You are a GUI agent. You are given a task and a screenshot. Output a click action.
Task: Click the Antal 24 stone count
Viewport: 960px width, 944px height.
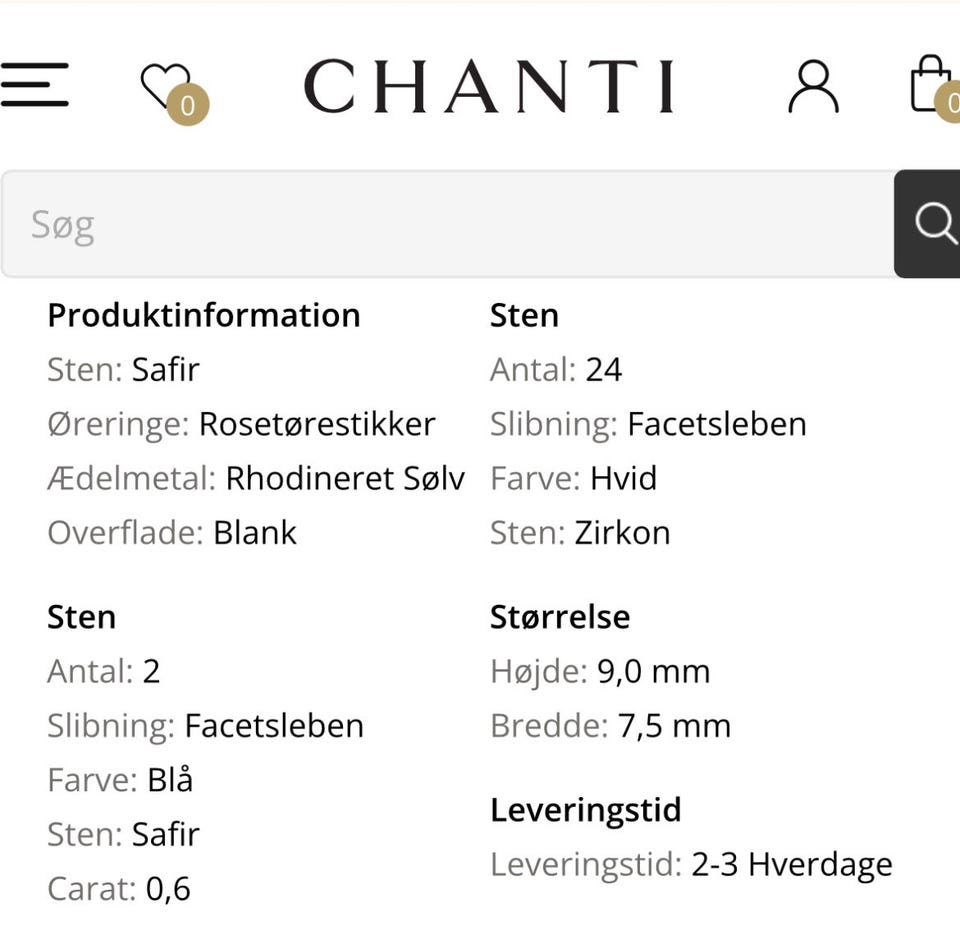(604, 370)
